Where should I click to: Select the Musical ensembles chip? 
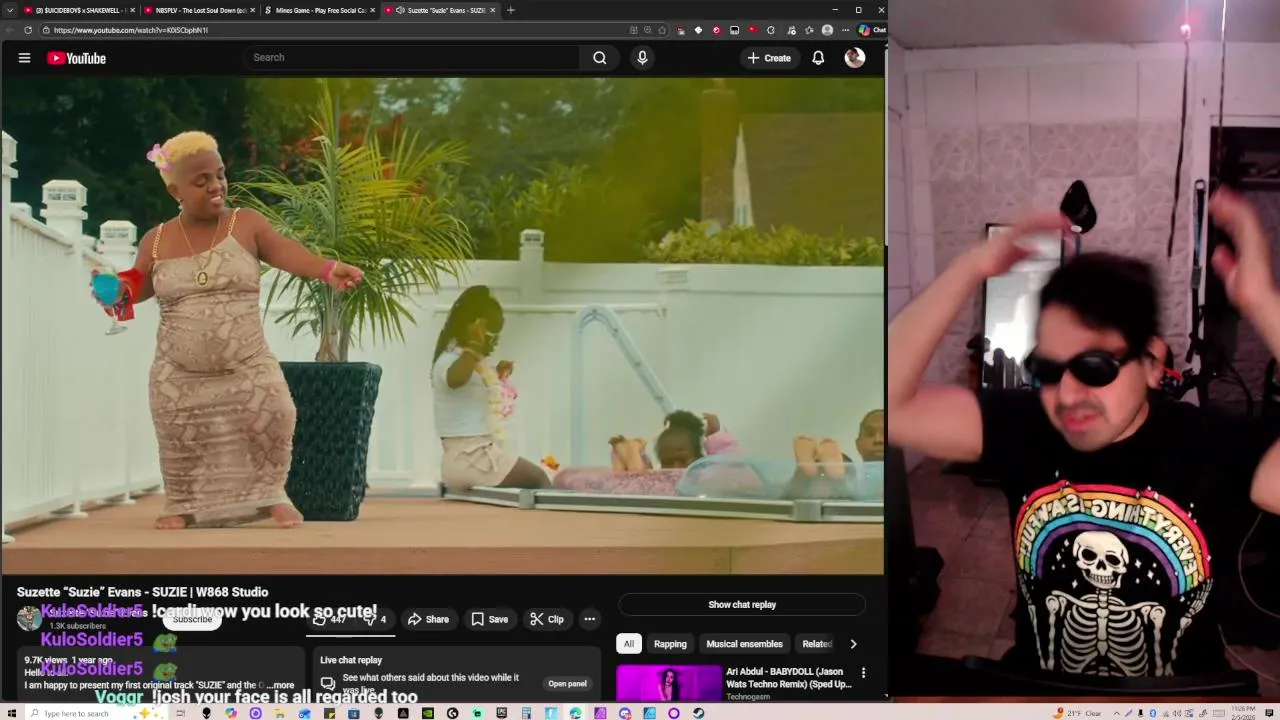[744, 644]
